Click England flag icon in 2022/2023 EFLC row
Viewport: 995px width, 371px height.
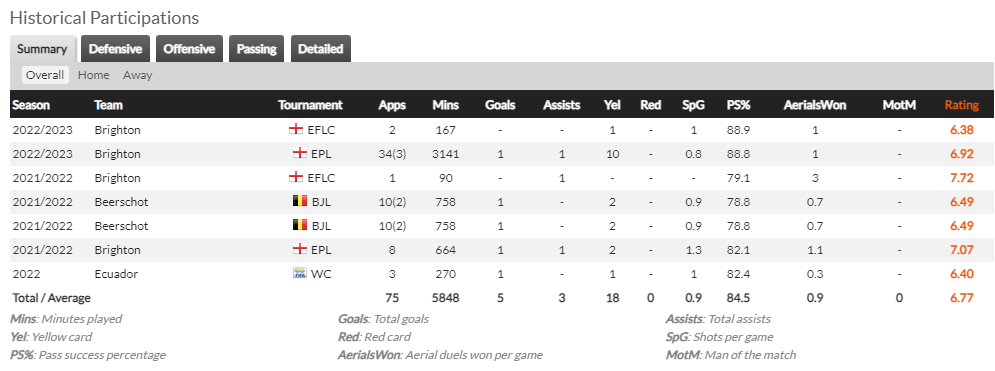pos(296,129)
